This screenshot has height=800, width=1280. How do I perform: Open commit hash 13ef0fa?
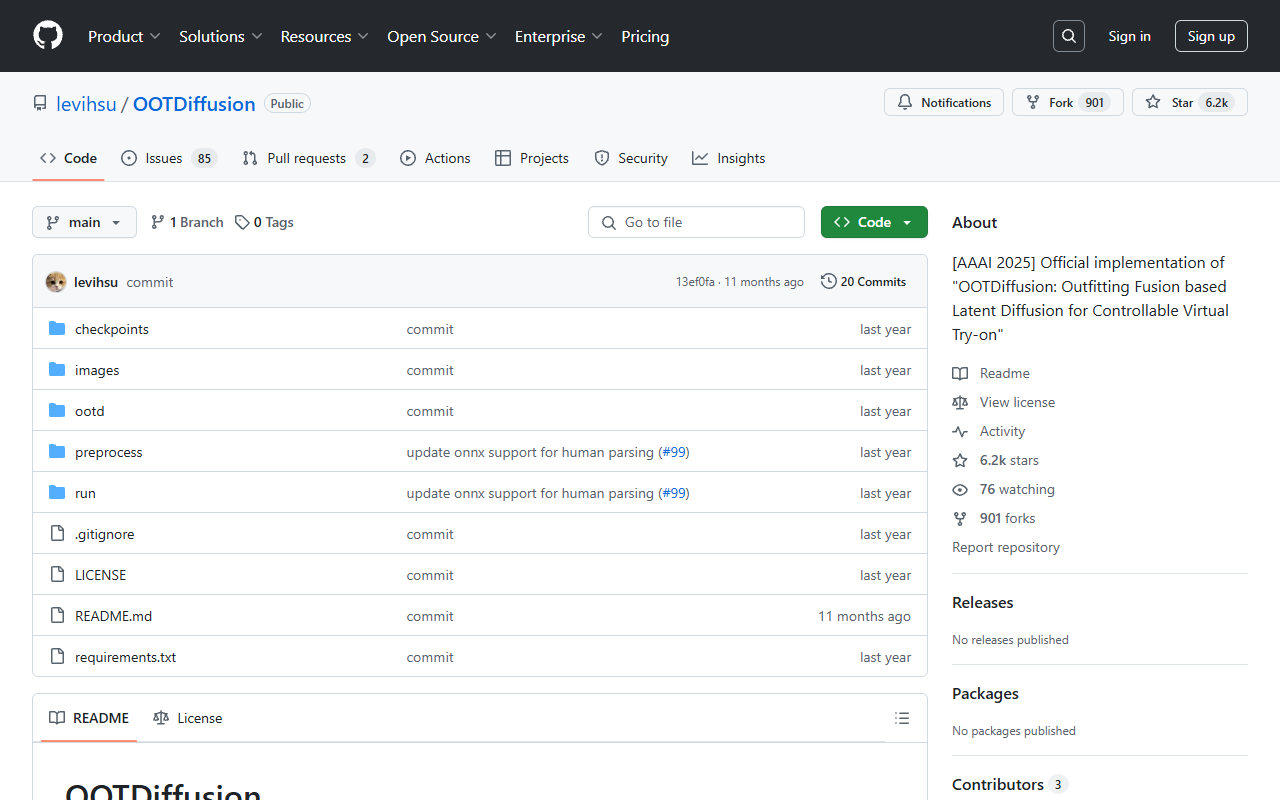pyautogui.click(x=695, y=282)
